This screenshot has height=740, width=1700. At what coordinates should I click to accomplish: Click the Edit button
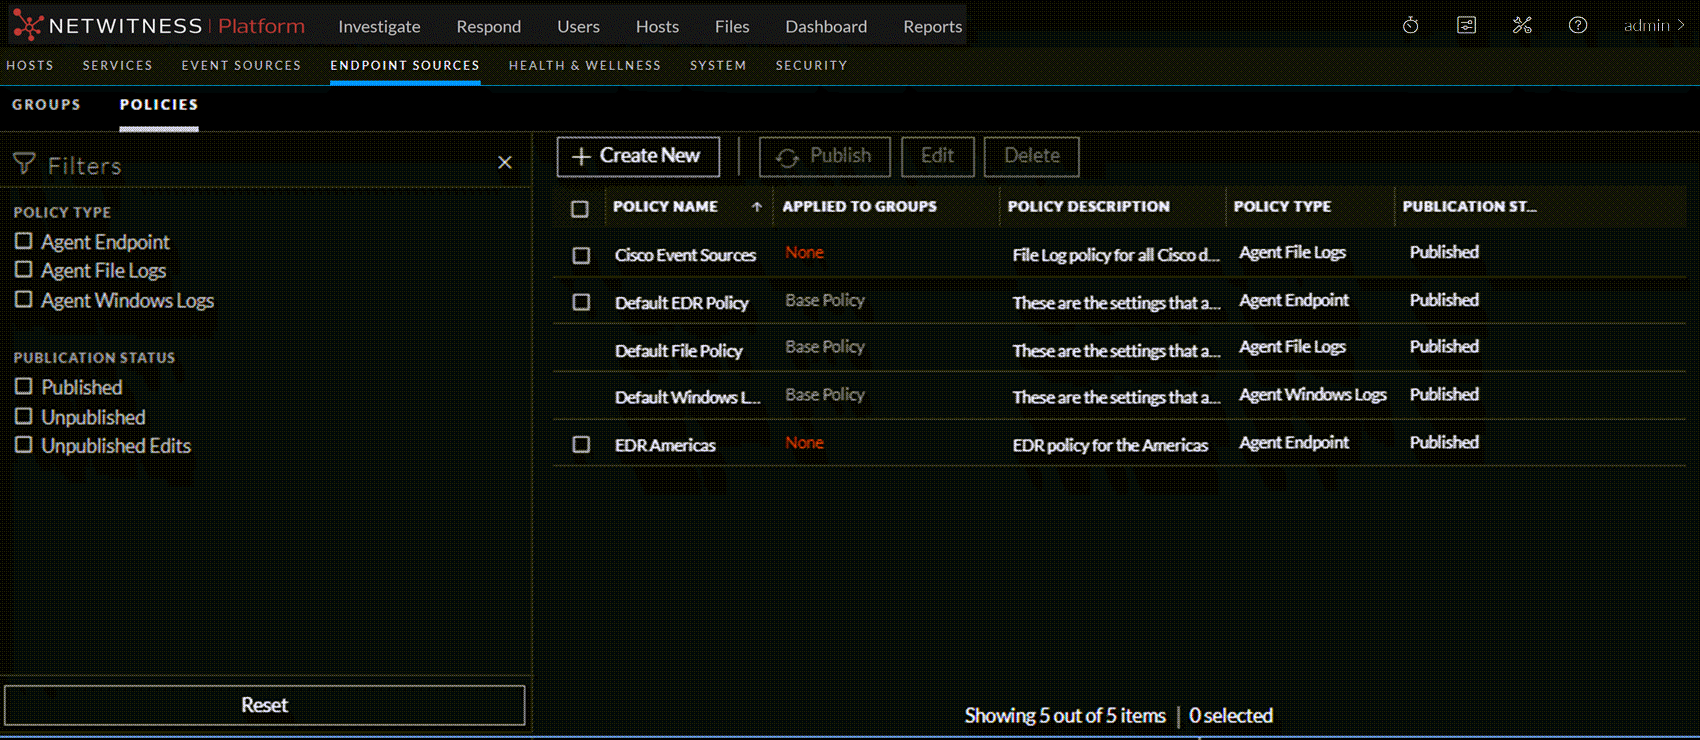coord(937,156)
